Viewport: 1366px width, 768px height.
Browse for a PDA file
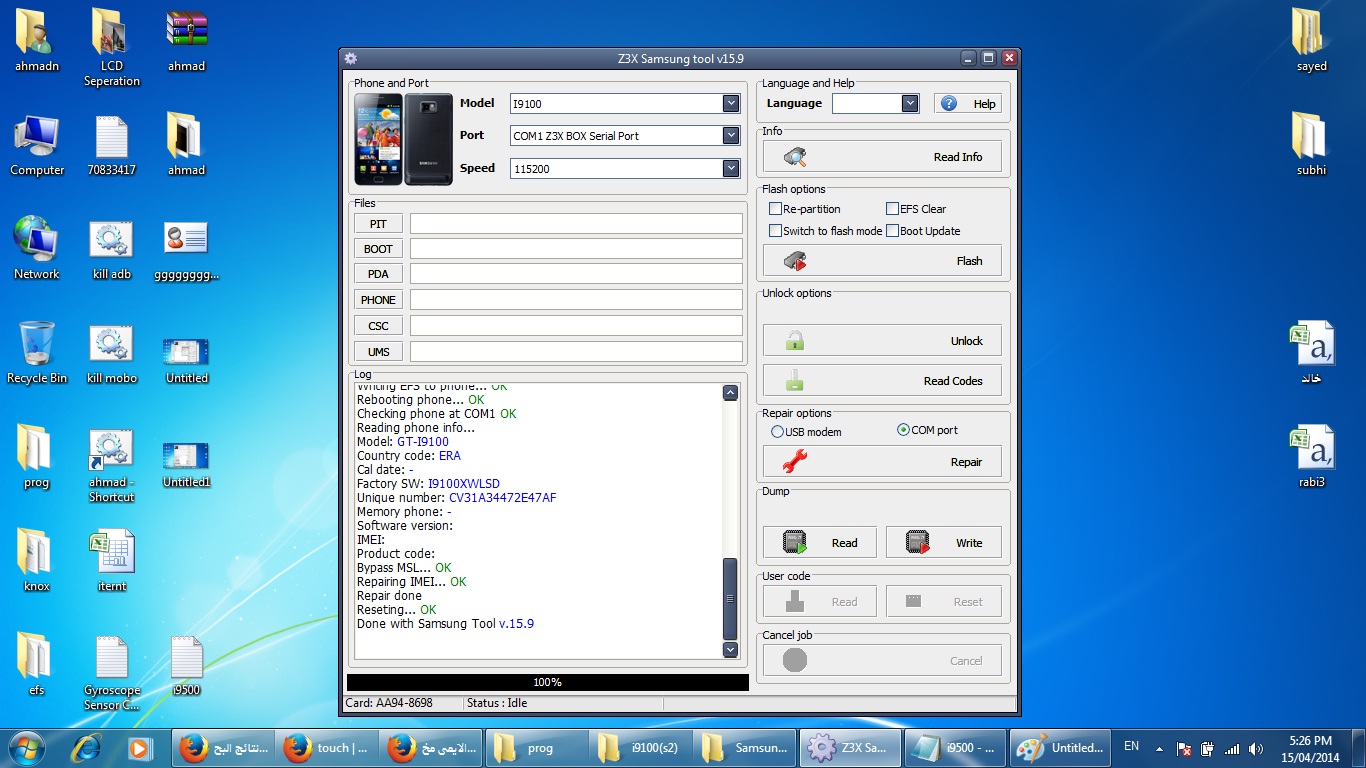(378, 274)
